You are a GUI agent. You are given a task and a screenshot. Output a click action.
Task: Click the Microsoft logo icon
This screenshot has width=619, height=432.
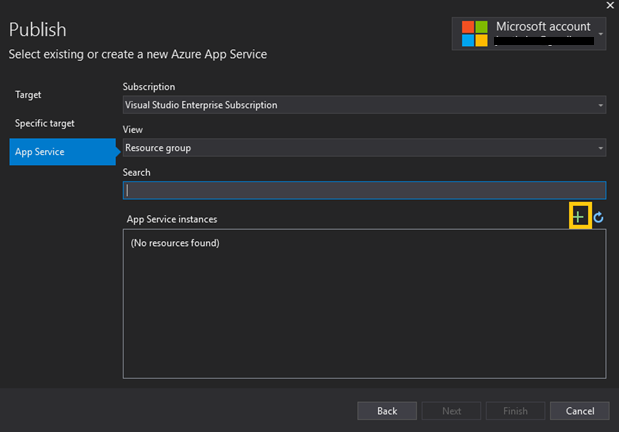coord(474,32)
